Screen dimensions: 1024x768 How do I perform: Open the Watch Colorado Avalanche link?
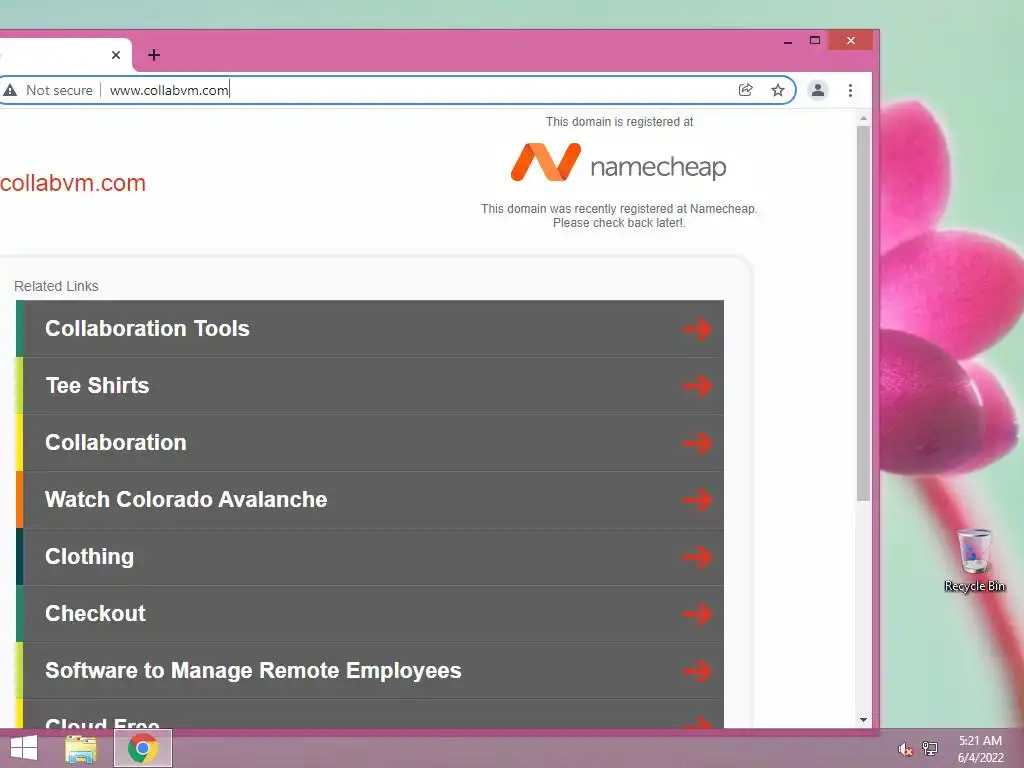tap(370, 500)
